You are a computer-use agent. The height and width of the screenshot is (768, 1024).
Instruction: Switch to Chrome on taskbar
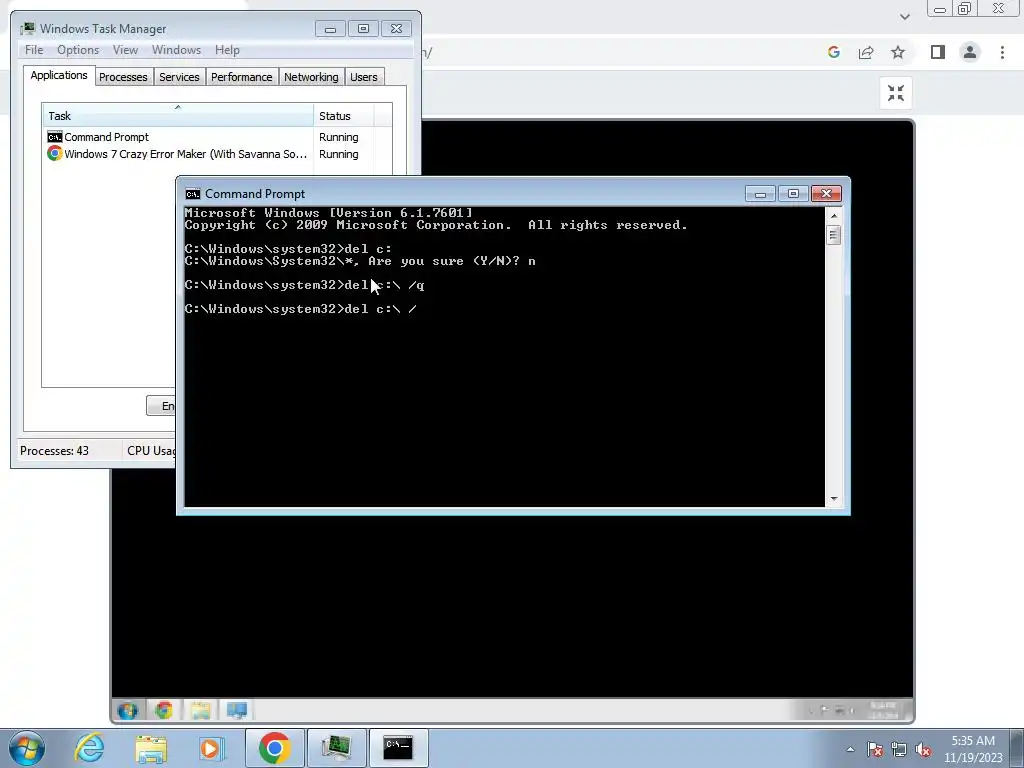tap(274, 748)
